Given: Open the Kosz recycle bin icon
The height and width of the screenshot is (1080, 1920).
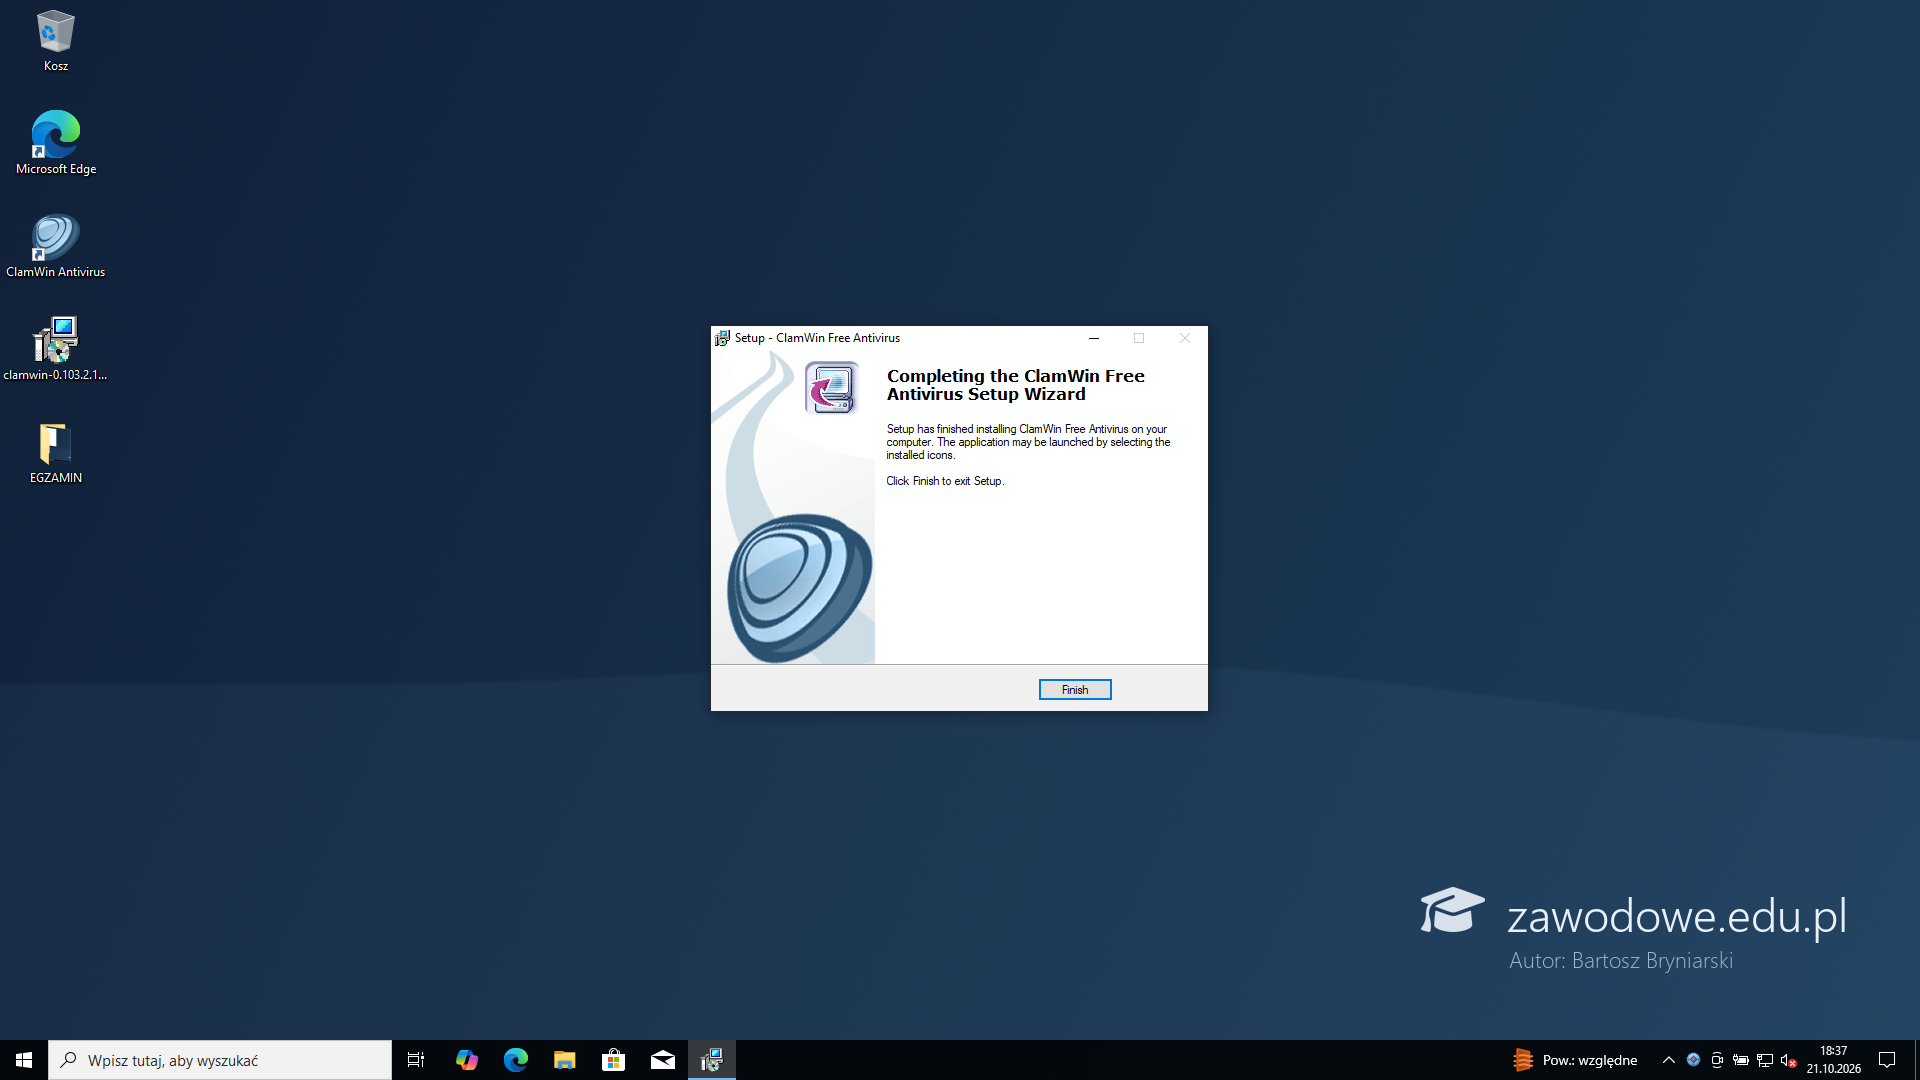Looking at the screenshot, I should coord(56,41).
